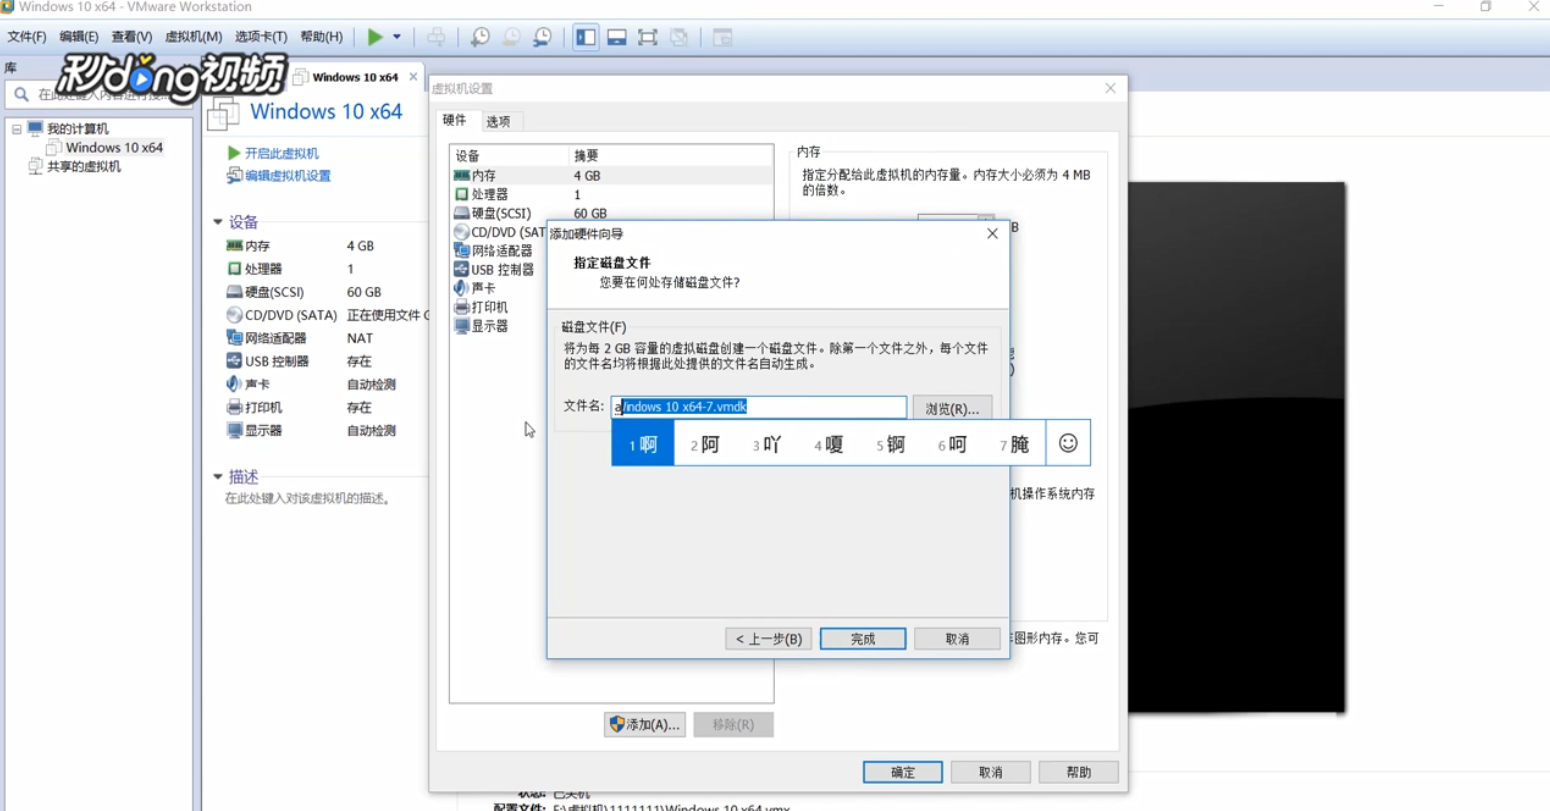Click 确定 in the settings dialog

(x=903, y=772)
